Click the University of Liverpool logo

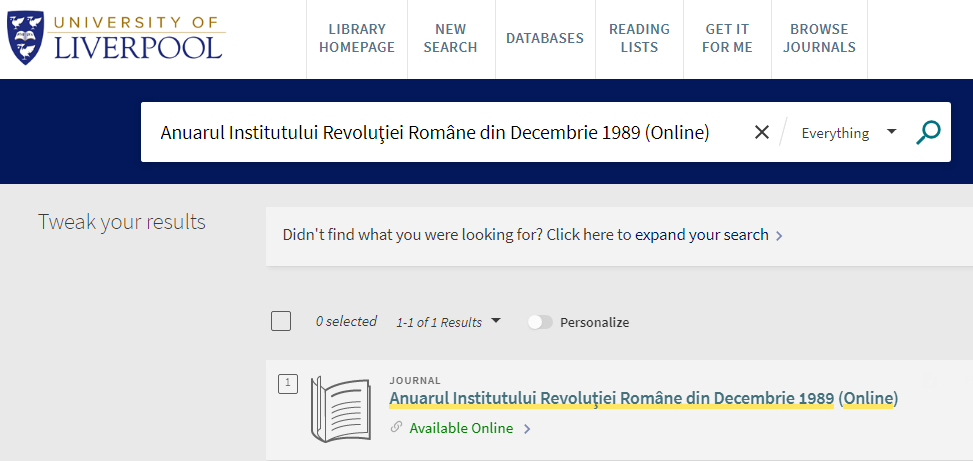[116, 38]
